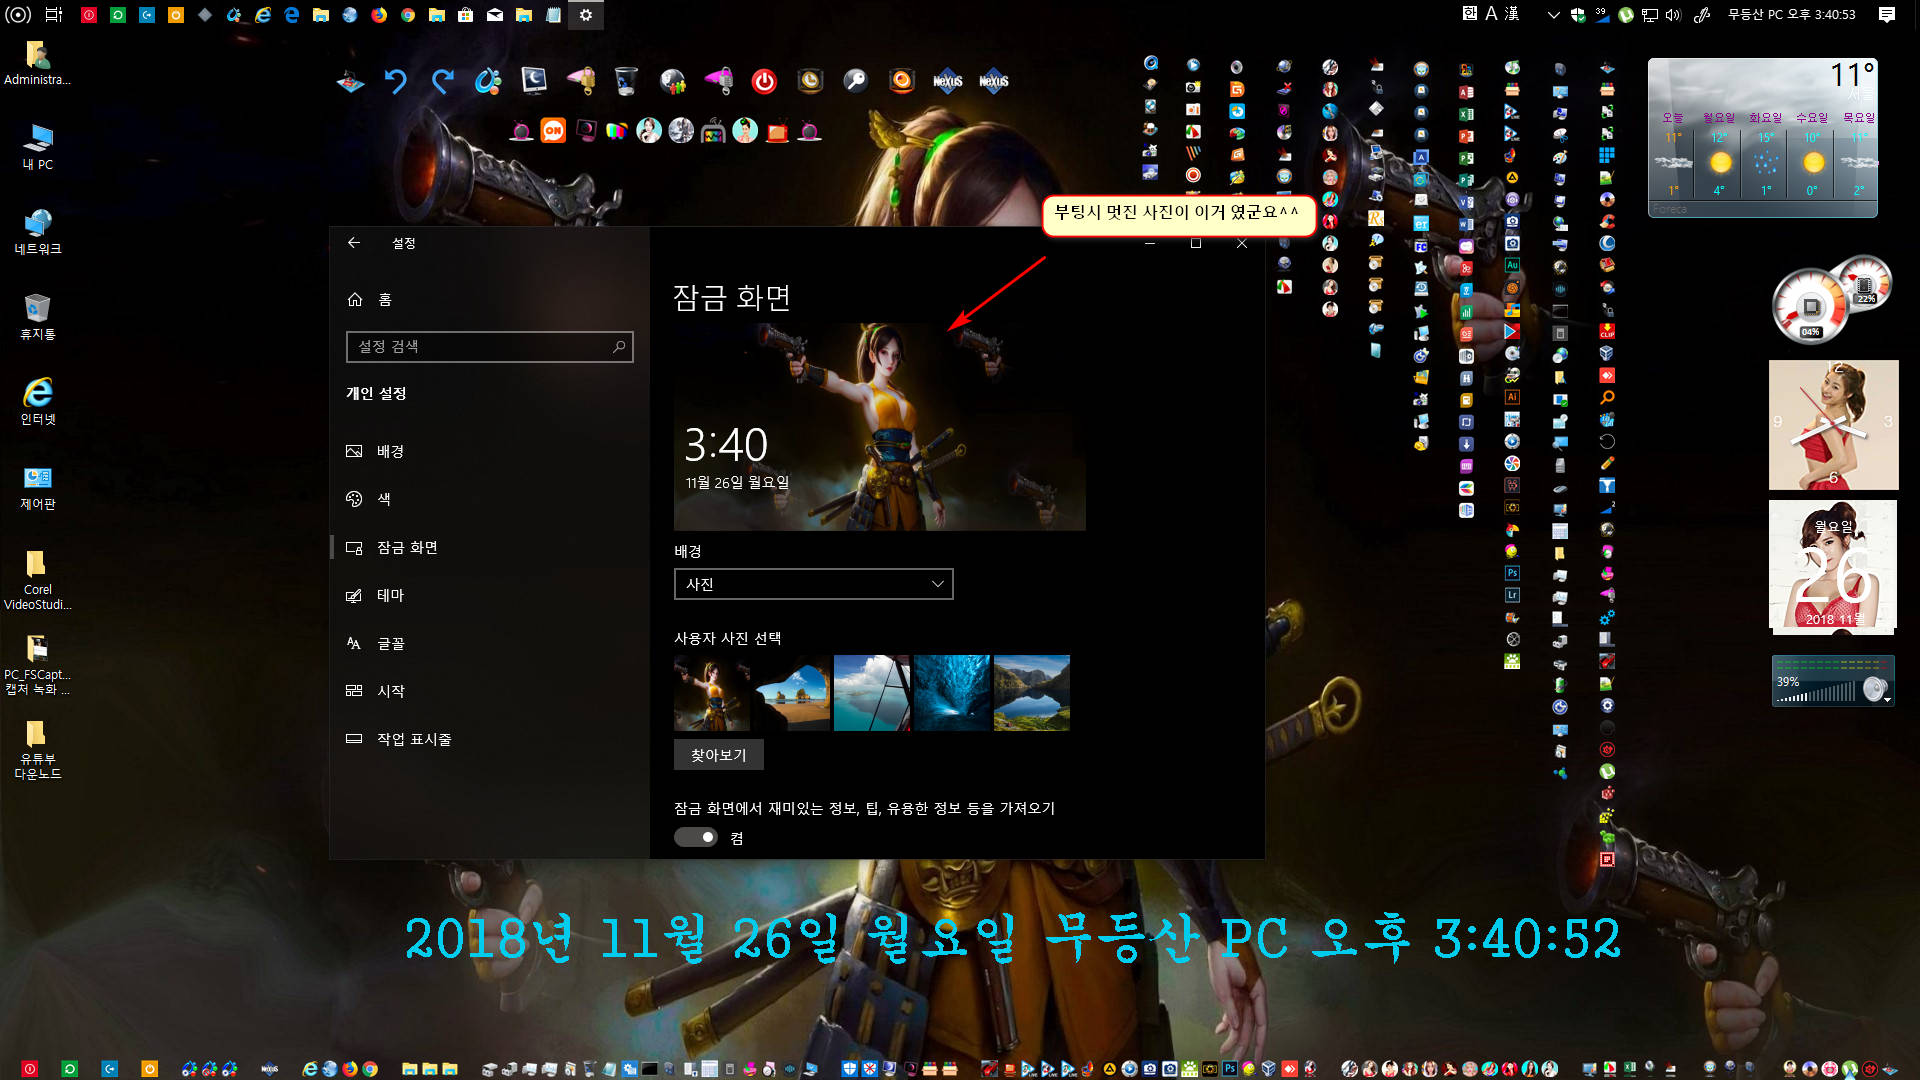Launch Adobe Audition (Au) icon
This screenshot has width=1920, height=1080.
[x=1512, y=265]
